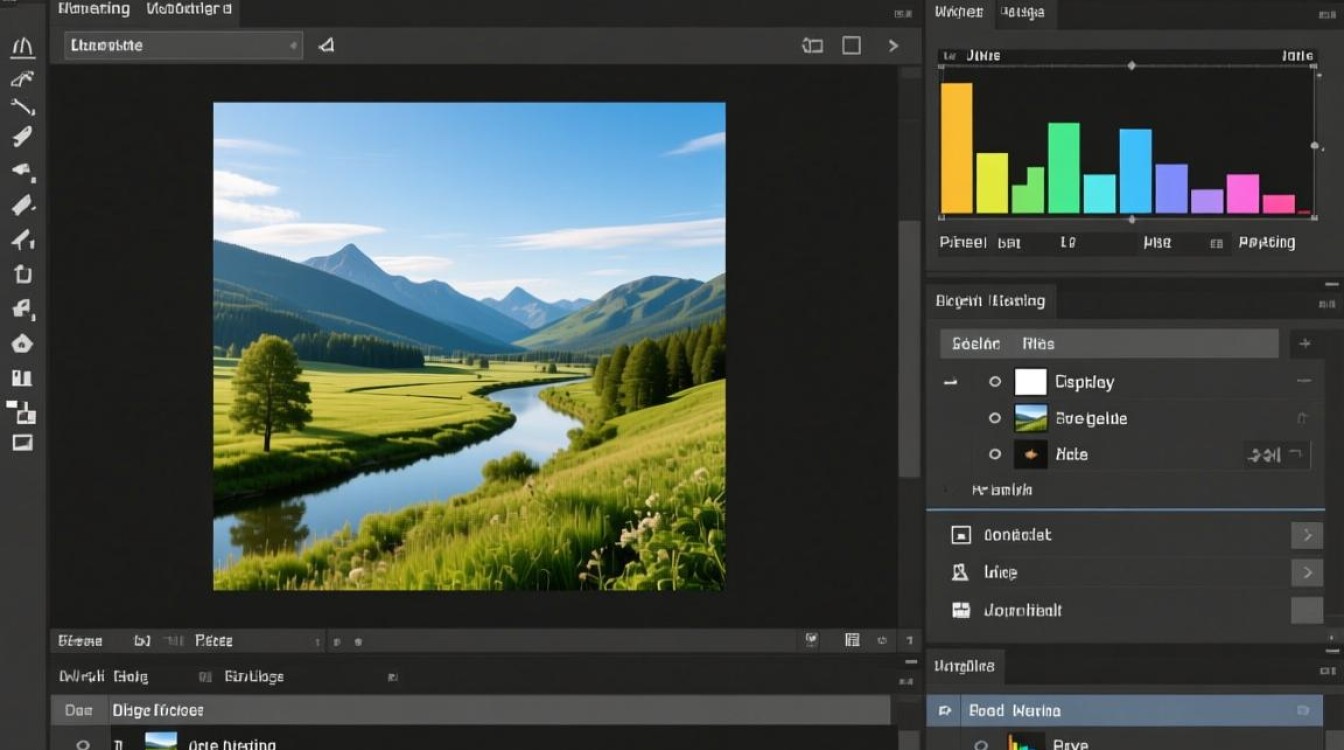Image resolution: width=1344 pixels, height=750 pixels.
Task: Switch to the second tab at top left
Action: point(189,10)
